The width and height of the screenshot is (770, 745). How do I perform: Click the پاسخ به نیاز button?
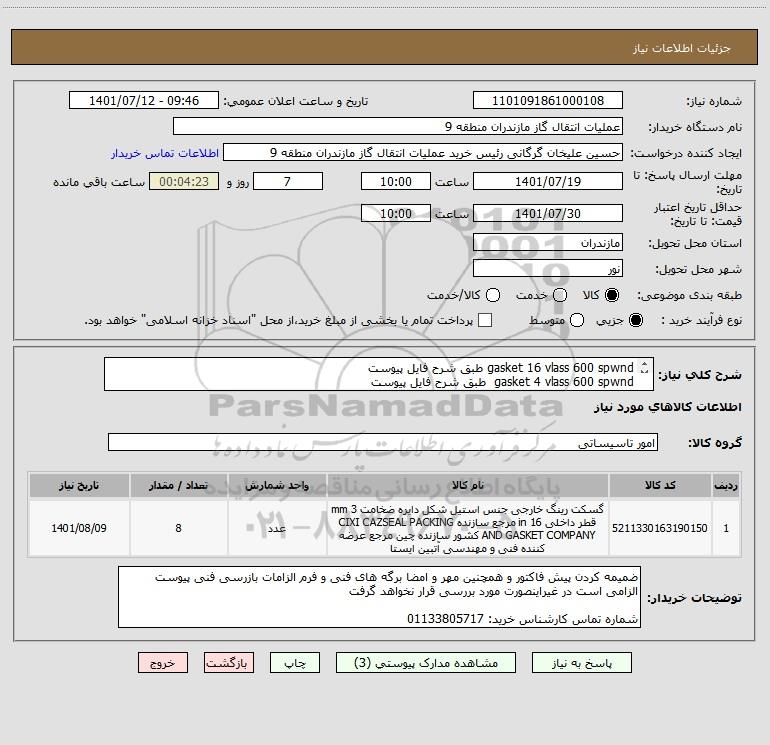(581, 663)
